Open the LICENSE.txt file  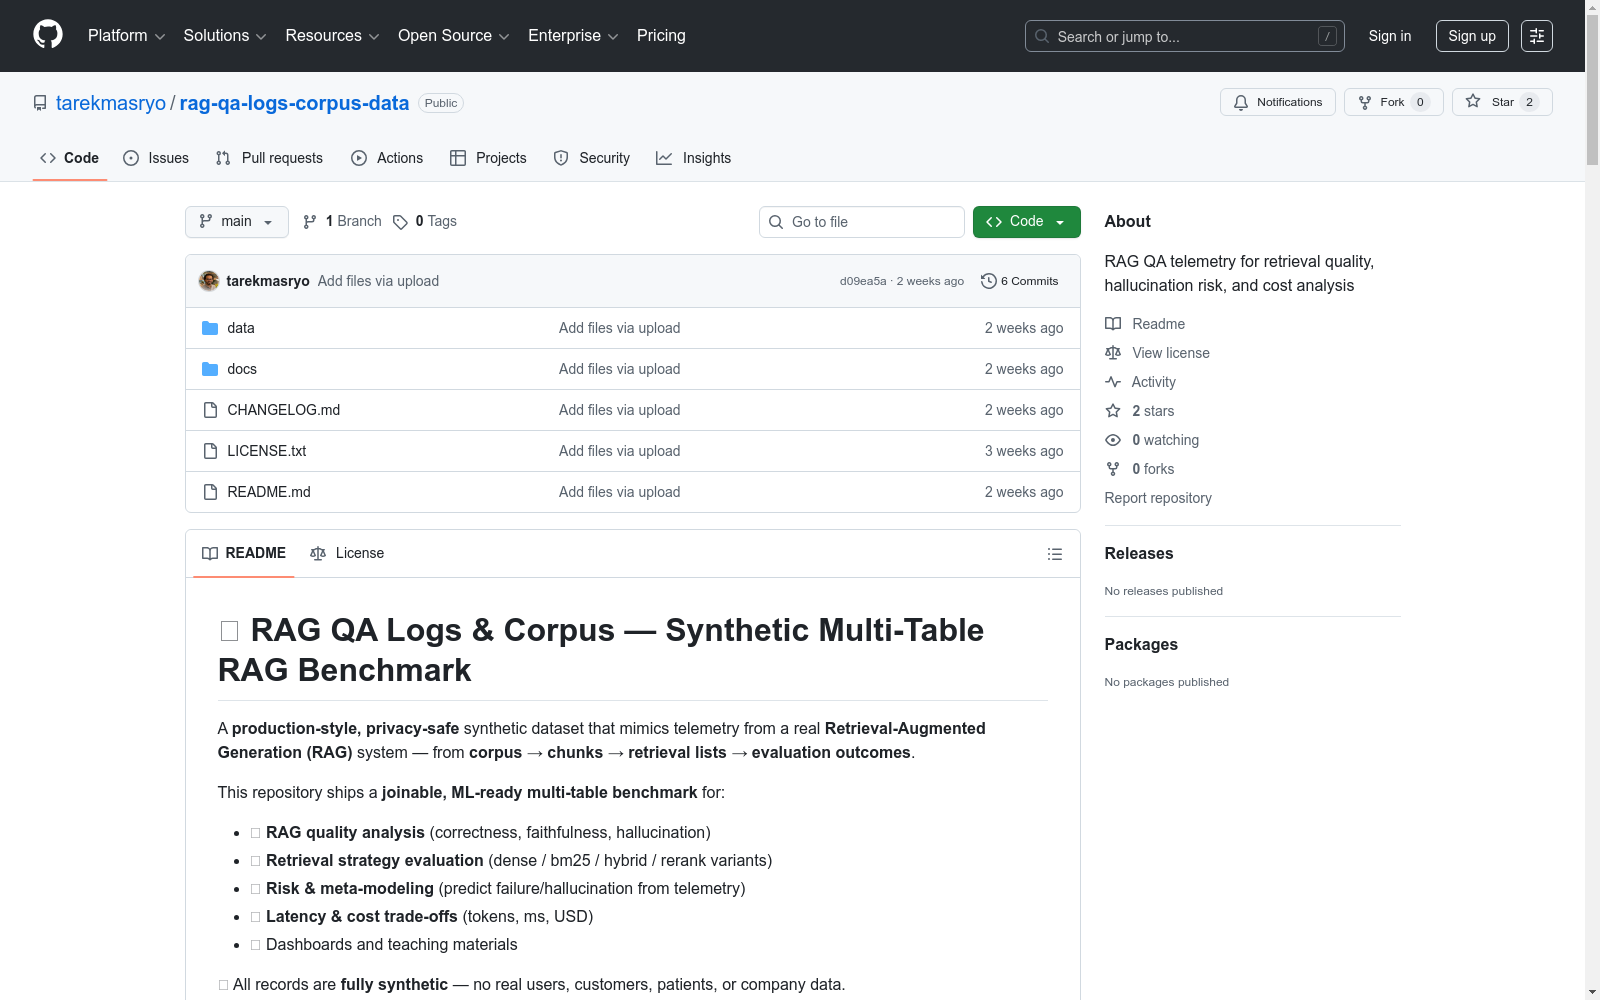(x=267, y=451)
